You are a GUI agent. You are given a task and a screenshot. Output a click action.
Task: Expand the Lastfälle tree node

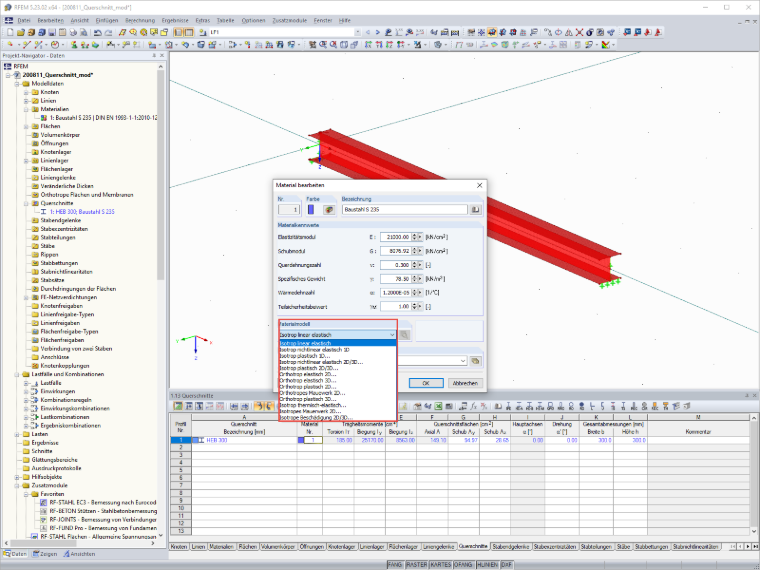(x=26, y=383)
